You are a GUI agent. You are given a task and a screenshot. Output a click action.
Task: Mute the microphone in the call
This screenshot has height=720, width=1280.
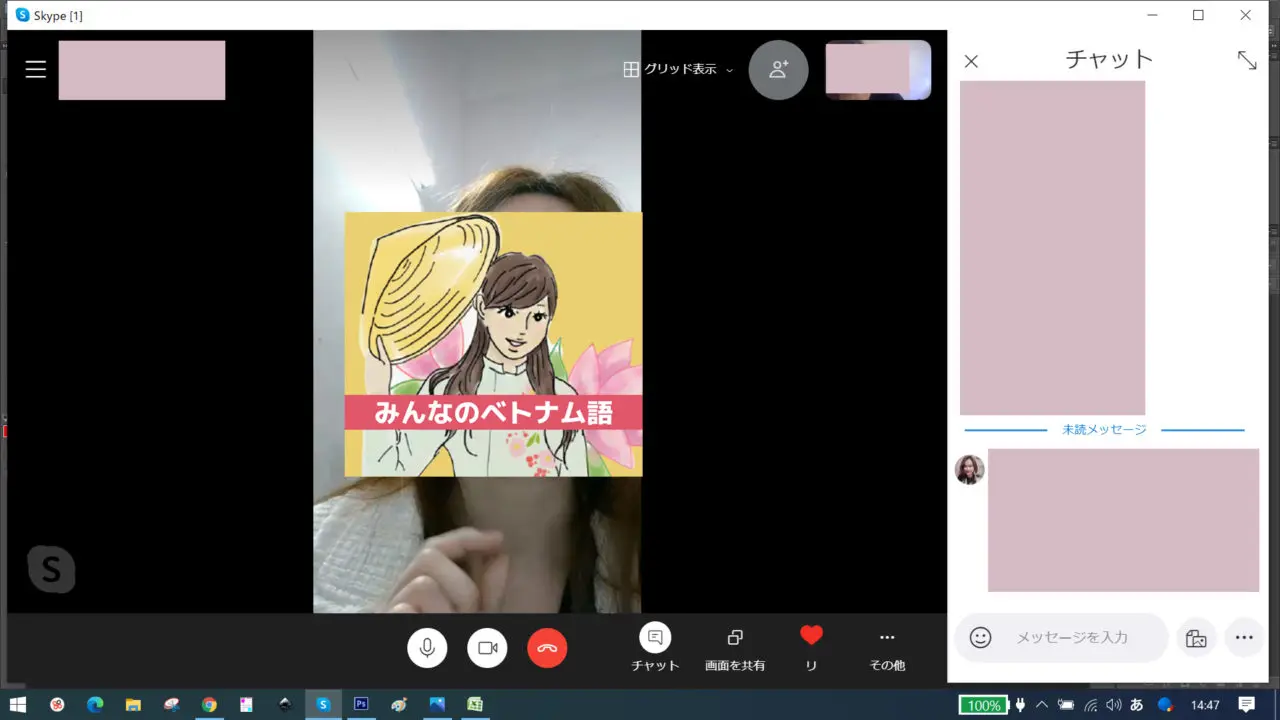[427, 648]
